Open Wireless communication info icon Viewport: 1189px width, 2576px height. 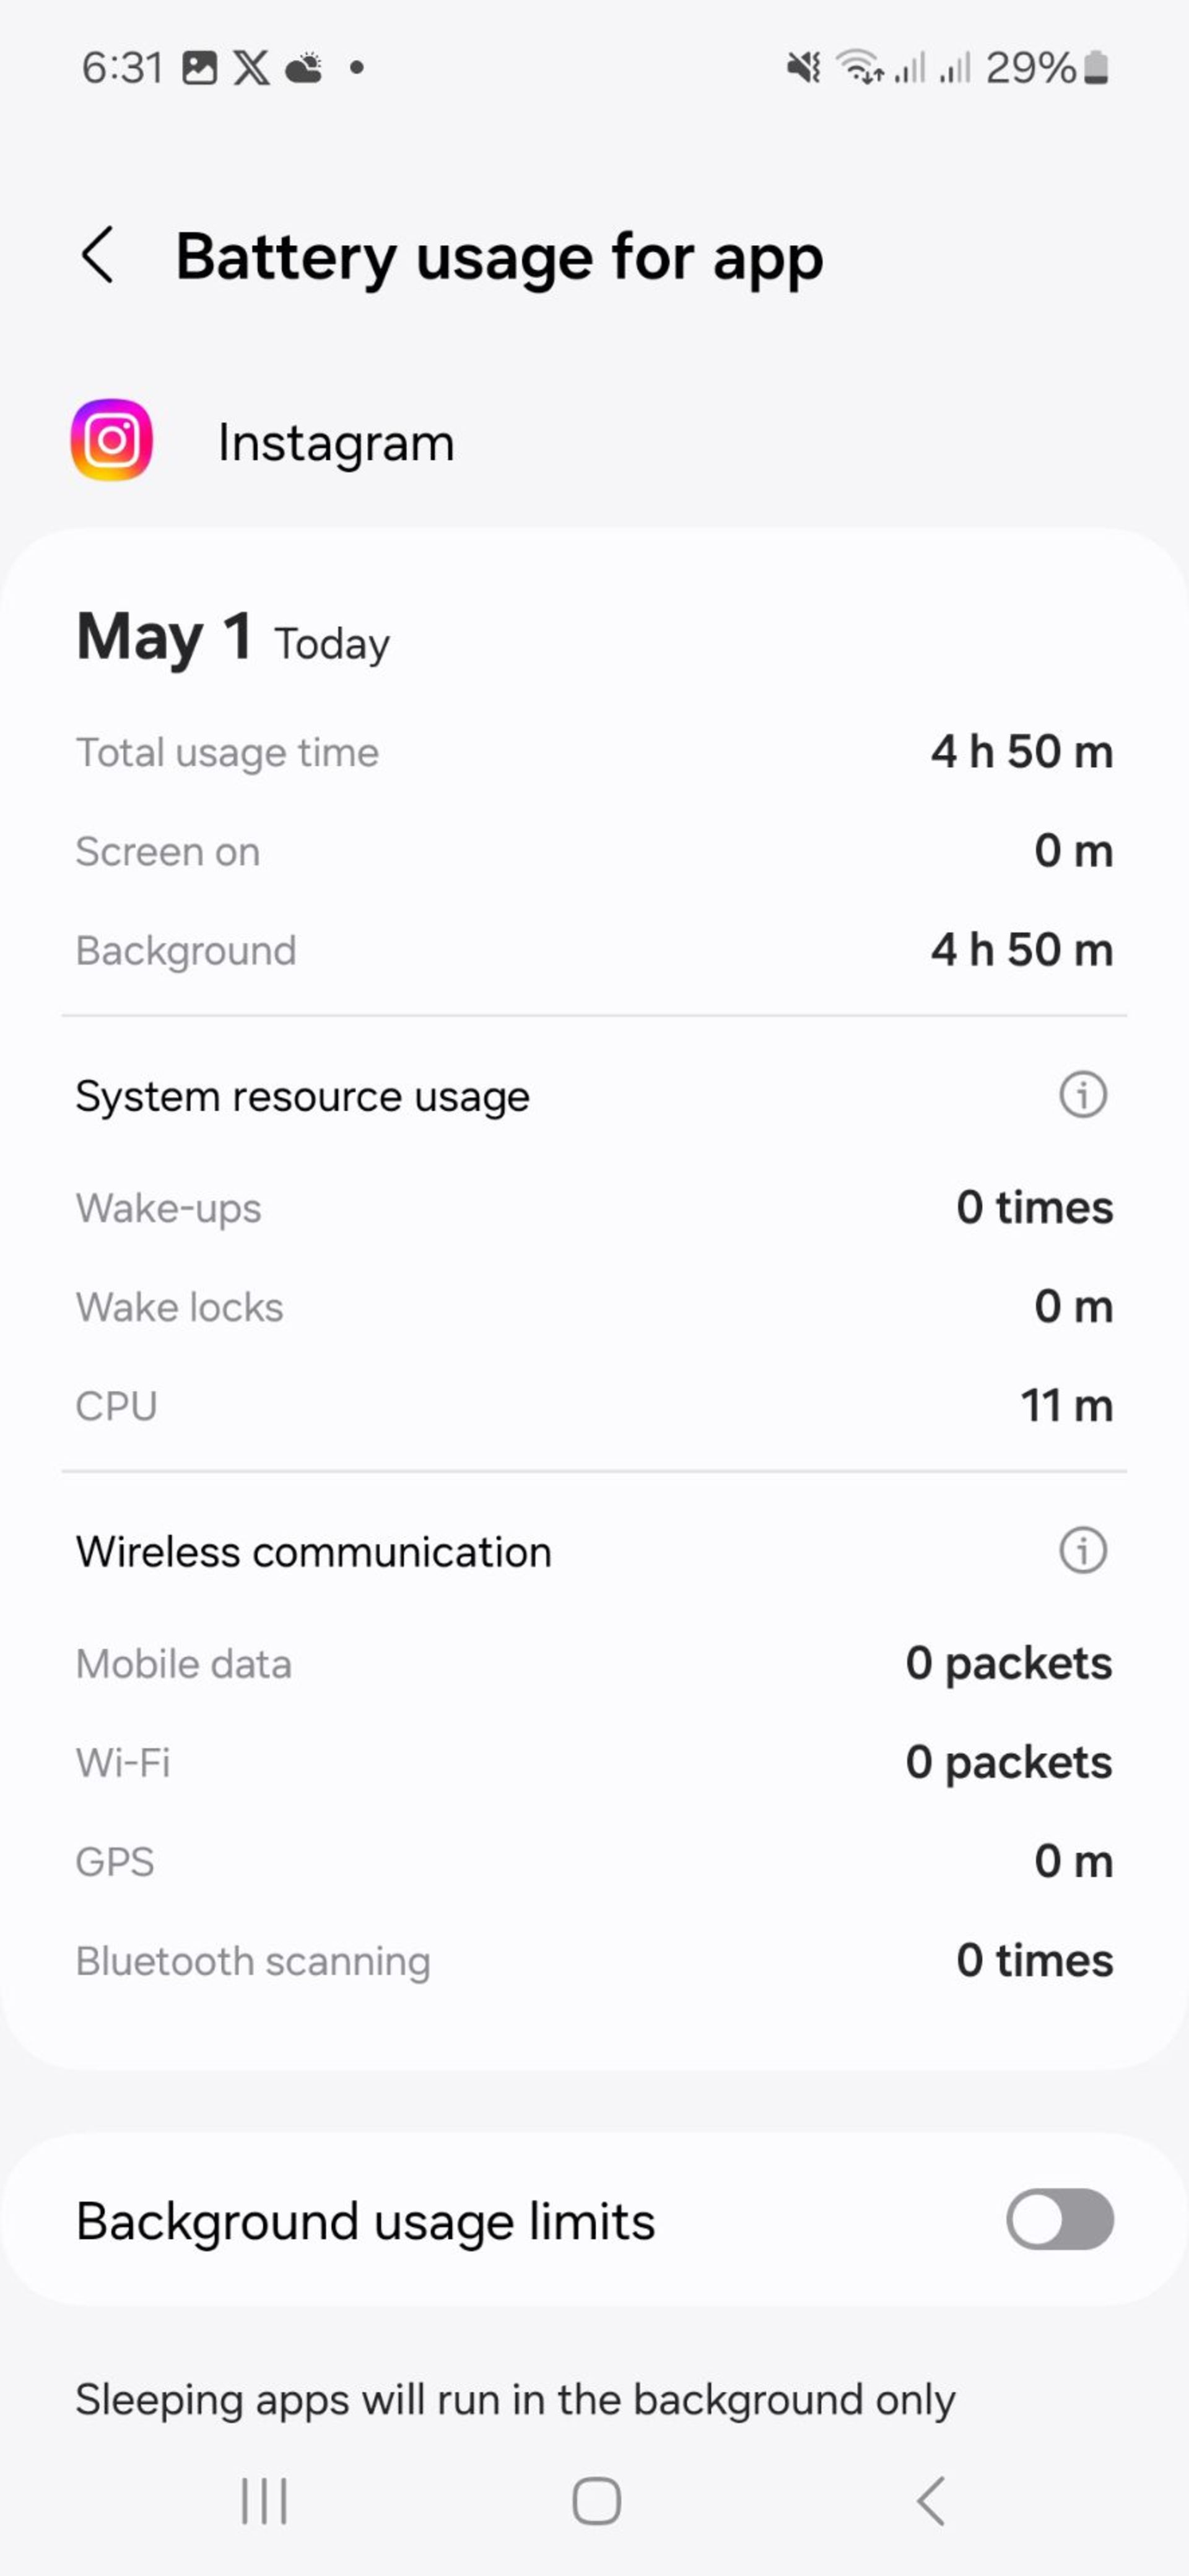click(x=1083, y=1550)
